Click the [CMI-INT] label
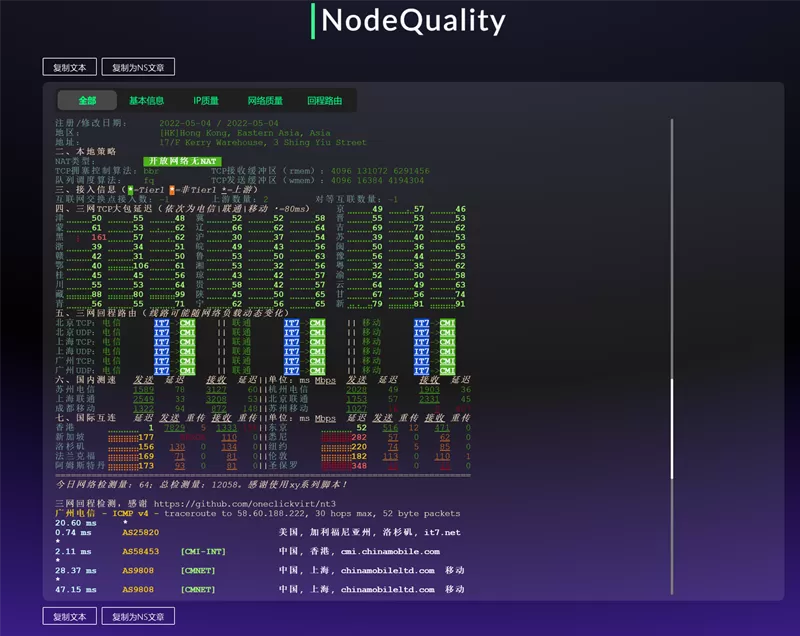800x636 pixels. [x=203, y=551]
